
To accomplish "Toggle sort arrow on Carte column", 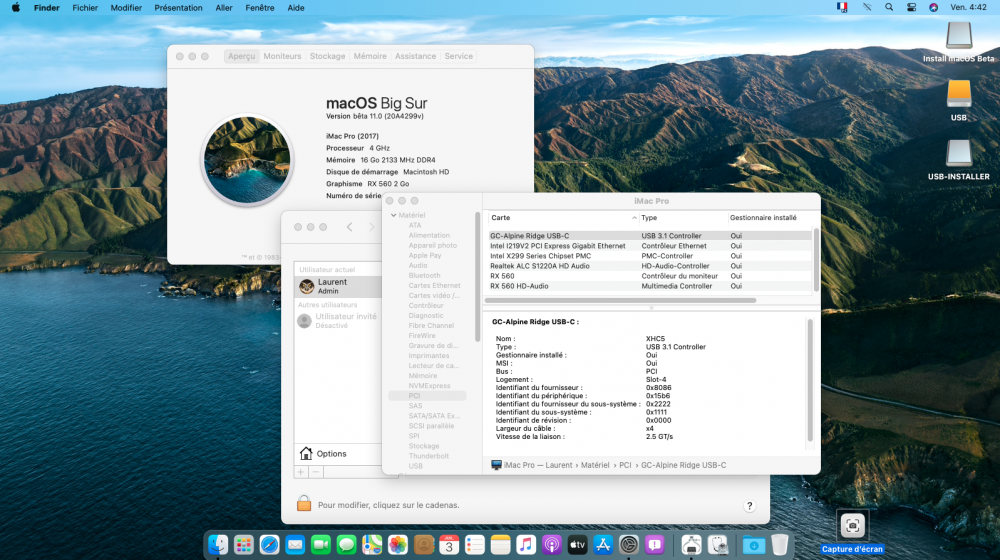I will point(634,218).
